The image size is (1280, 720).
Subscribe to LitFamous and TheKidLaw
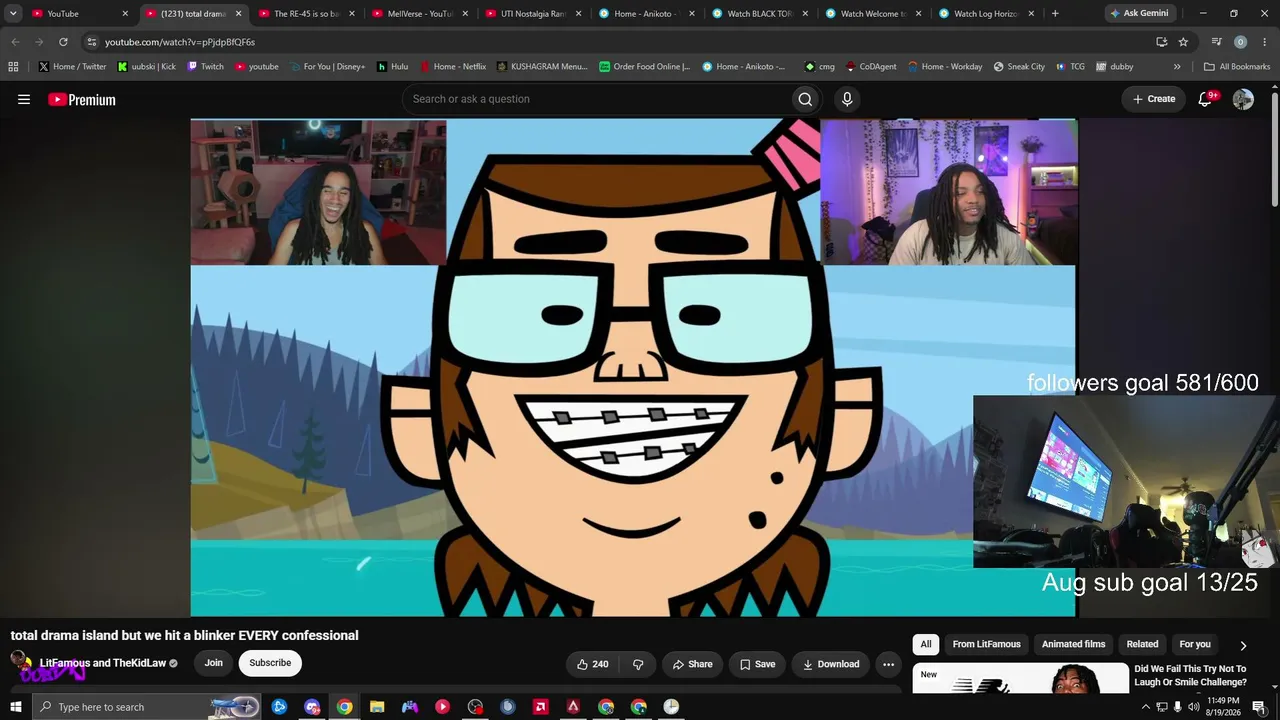[270, 663]
